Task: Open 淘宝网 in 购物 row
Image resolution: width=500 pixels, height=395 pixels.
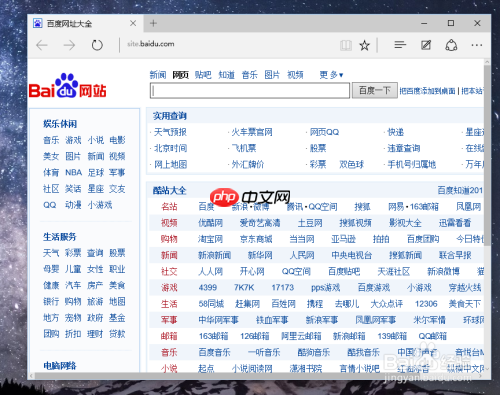Action: (x=210, y=239)
